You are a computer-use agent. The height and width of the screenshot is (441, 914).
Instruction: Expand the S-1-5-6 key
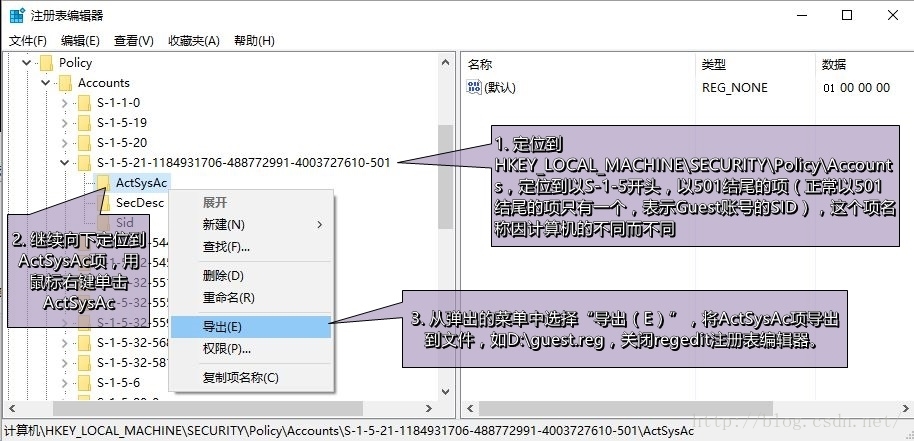65,383
